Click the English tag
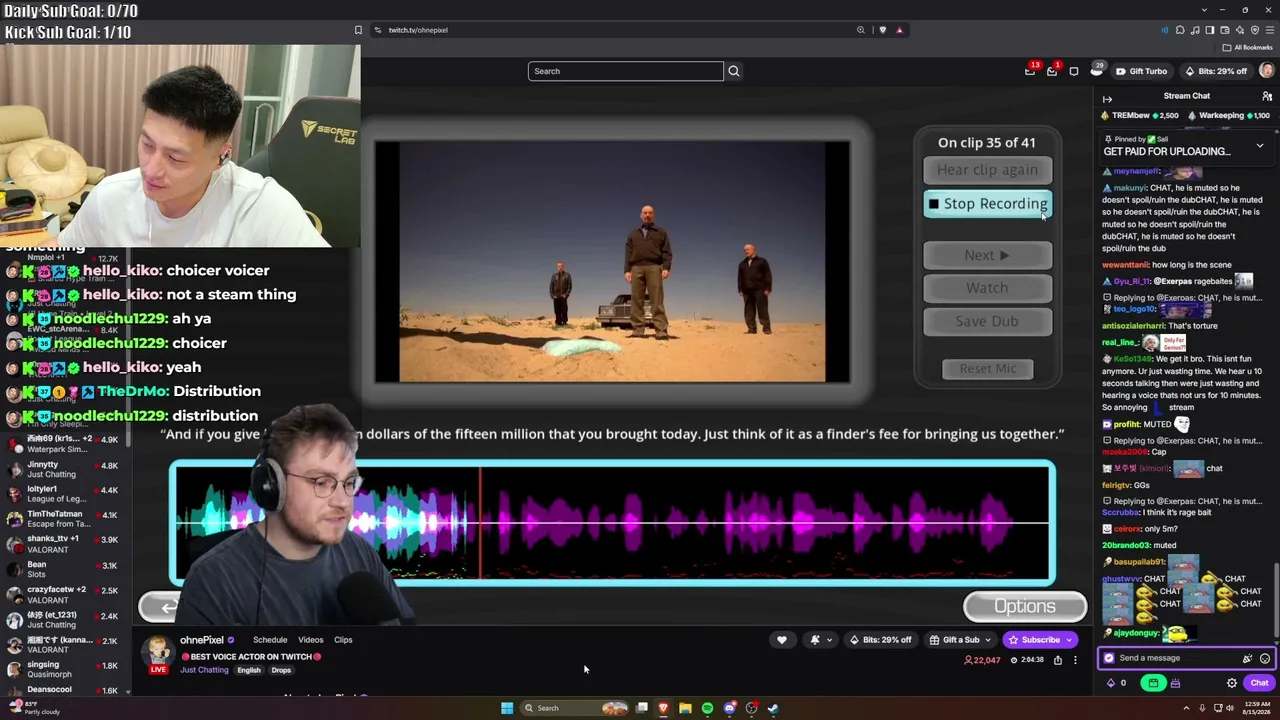1280x720 pixels. 249,670
